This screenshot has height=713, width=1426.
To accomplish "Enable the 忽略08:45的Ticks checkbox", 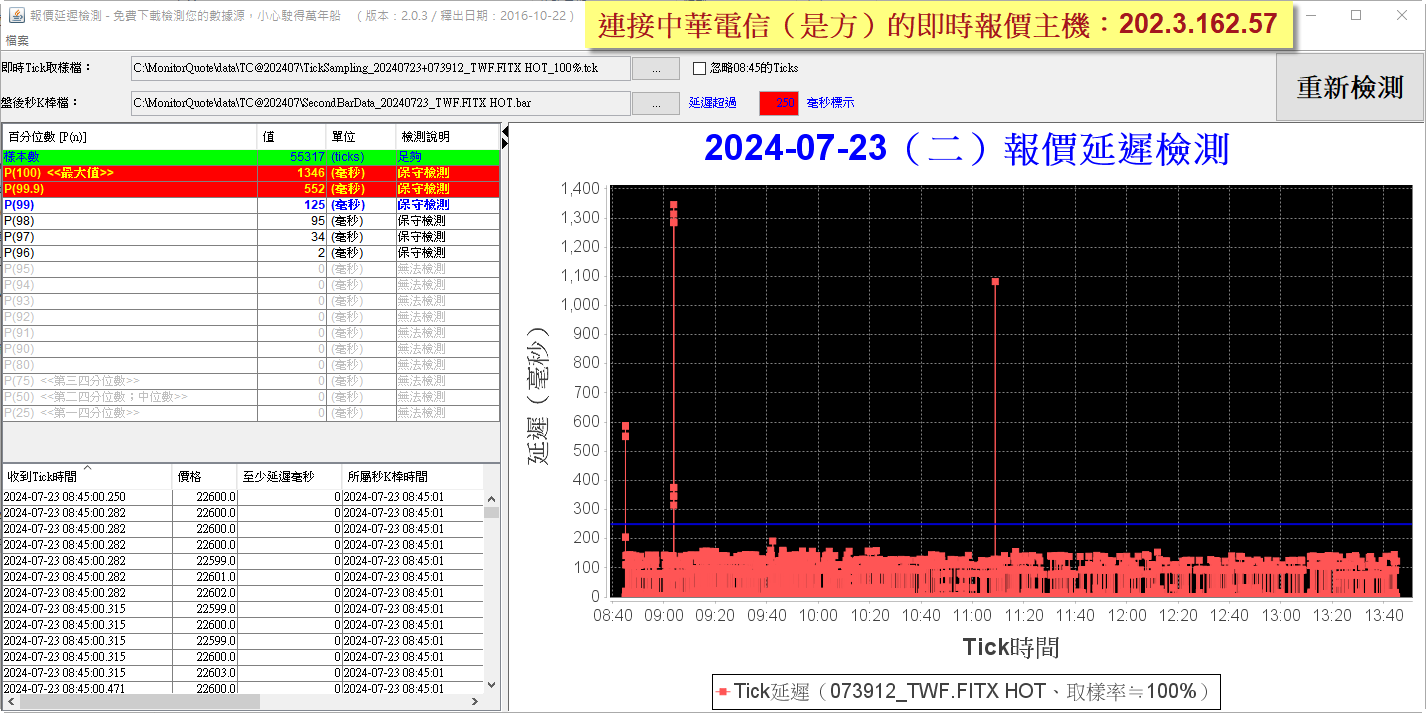I will click(700, 68).
